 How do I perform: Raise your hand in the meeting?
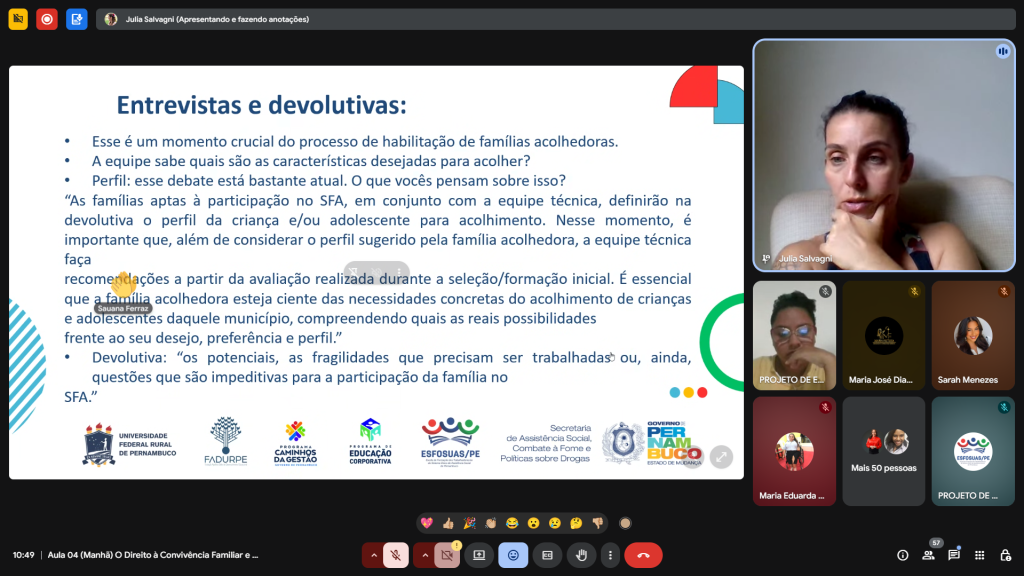pyautogui.click(x=581, y=555)
